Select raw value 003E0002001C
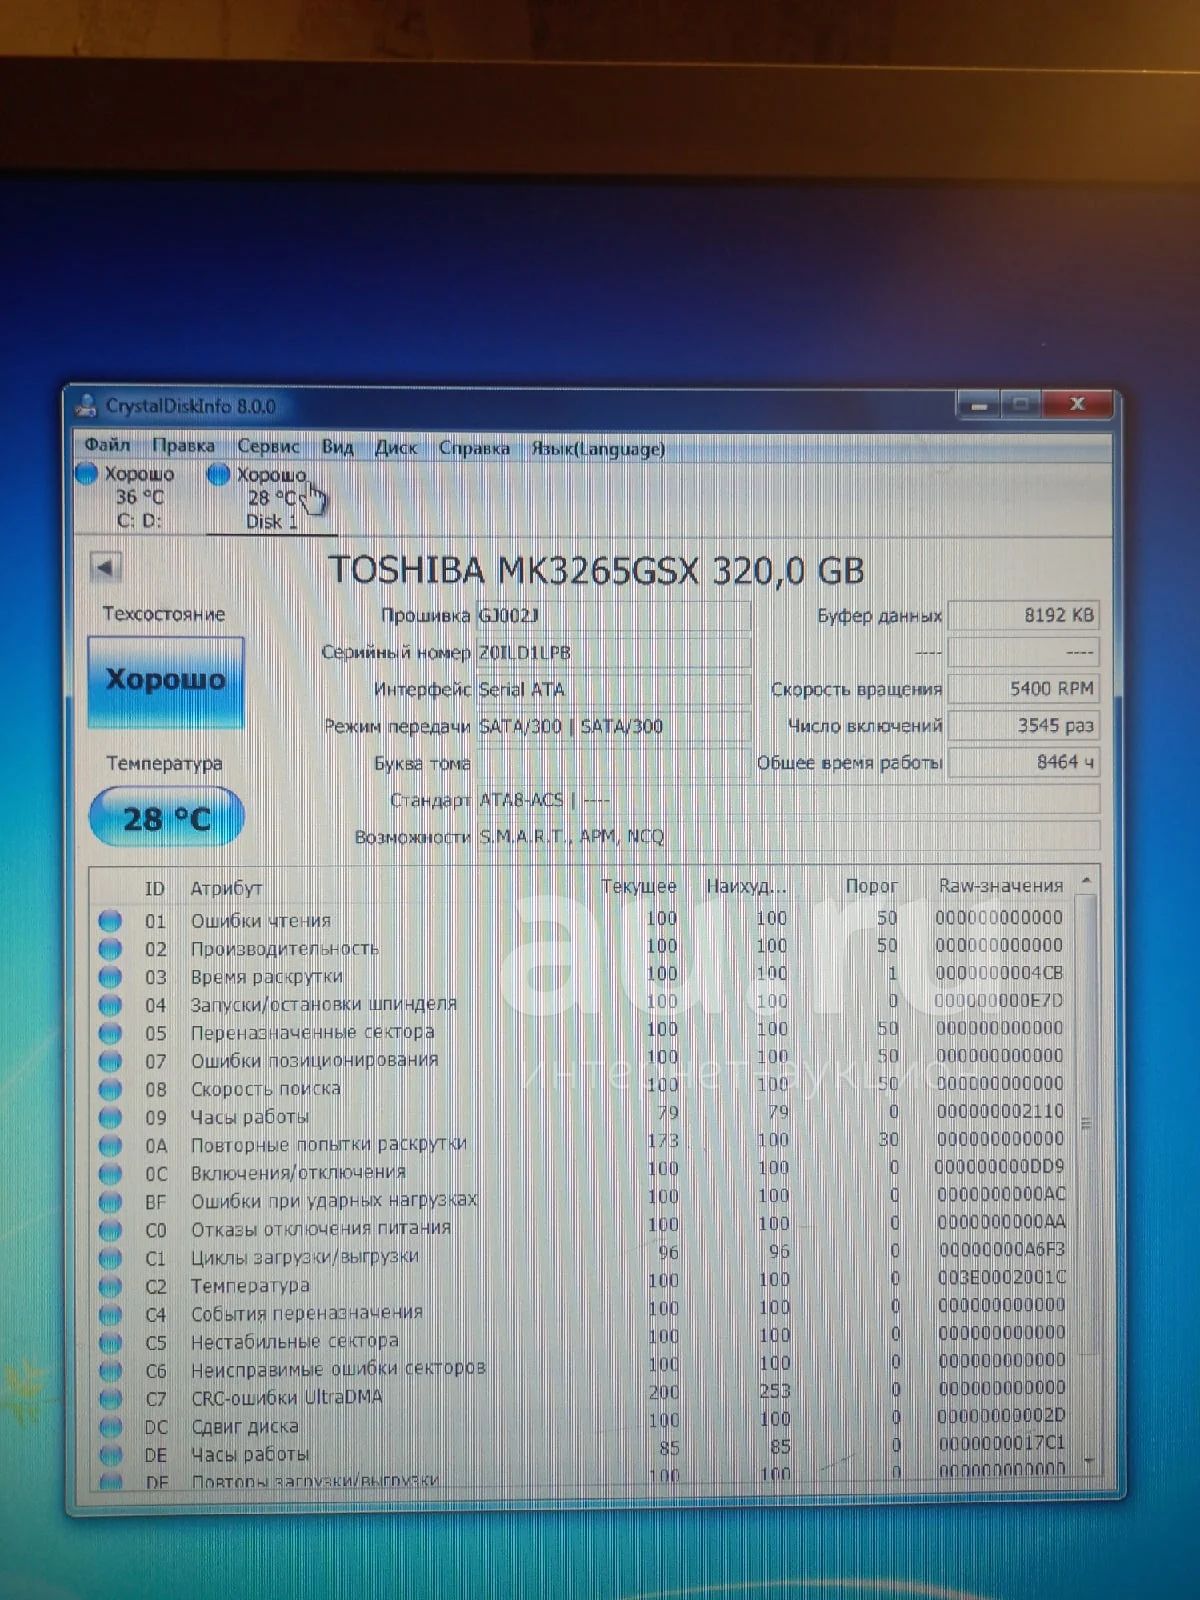 point(1001,1278)
